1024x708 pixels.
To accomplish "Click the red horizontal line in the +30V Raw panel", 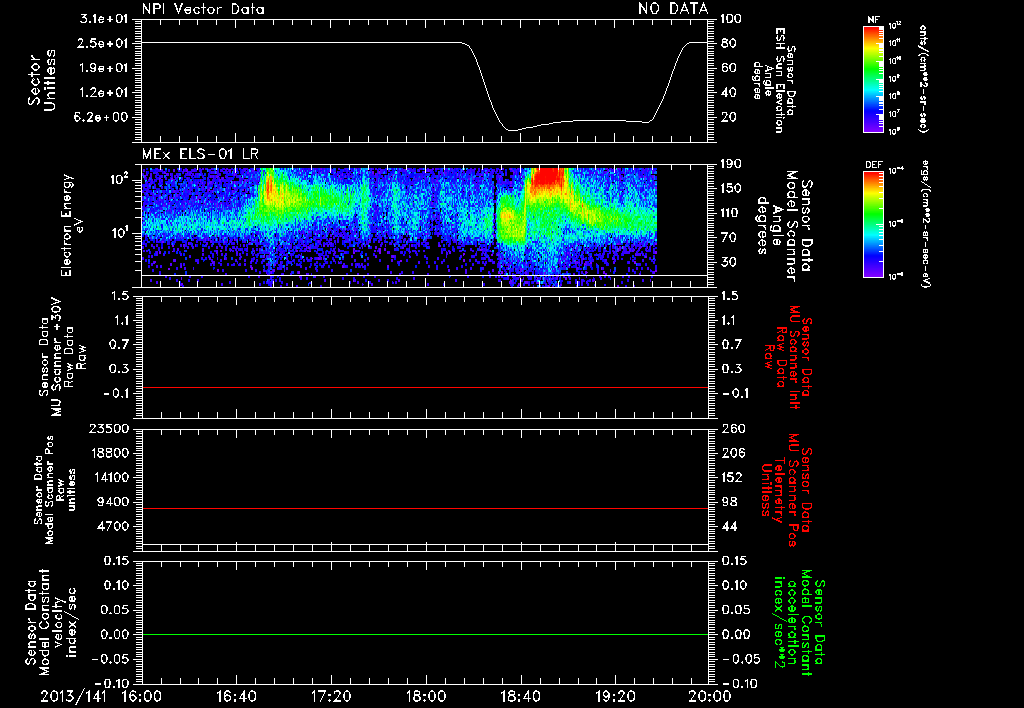I will click(424, 387).
